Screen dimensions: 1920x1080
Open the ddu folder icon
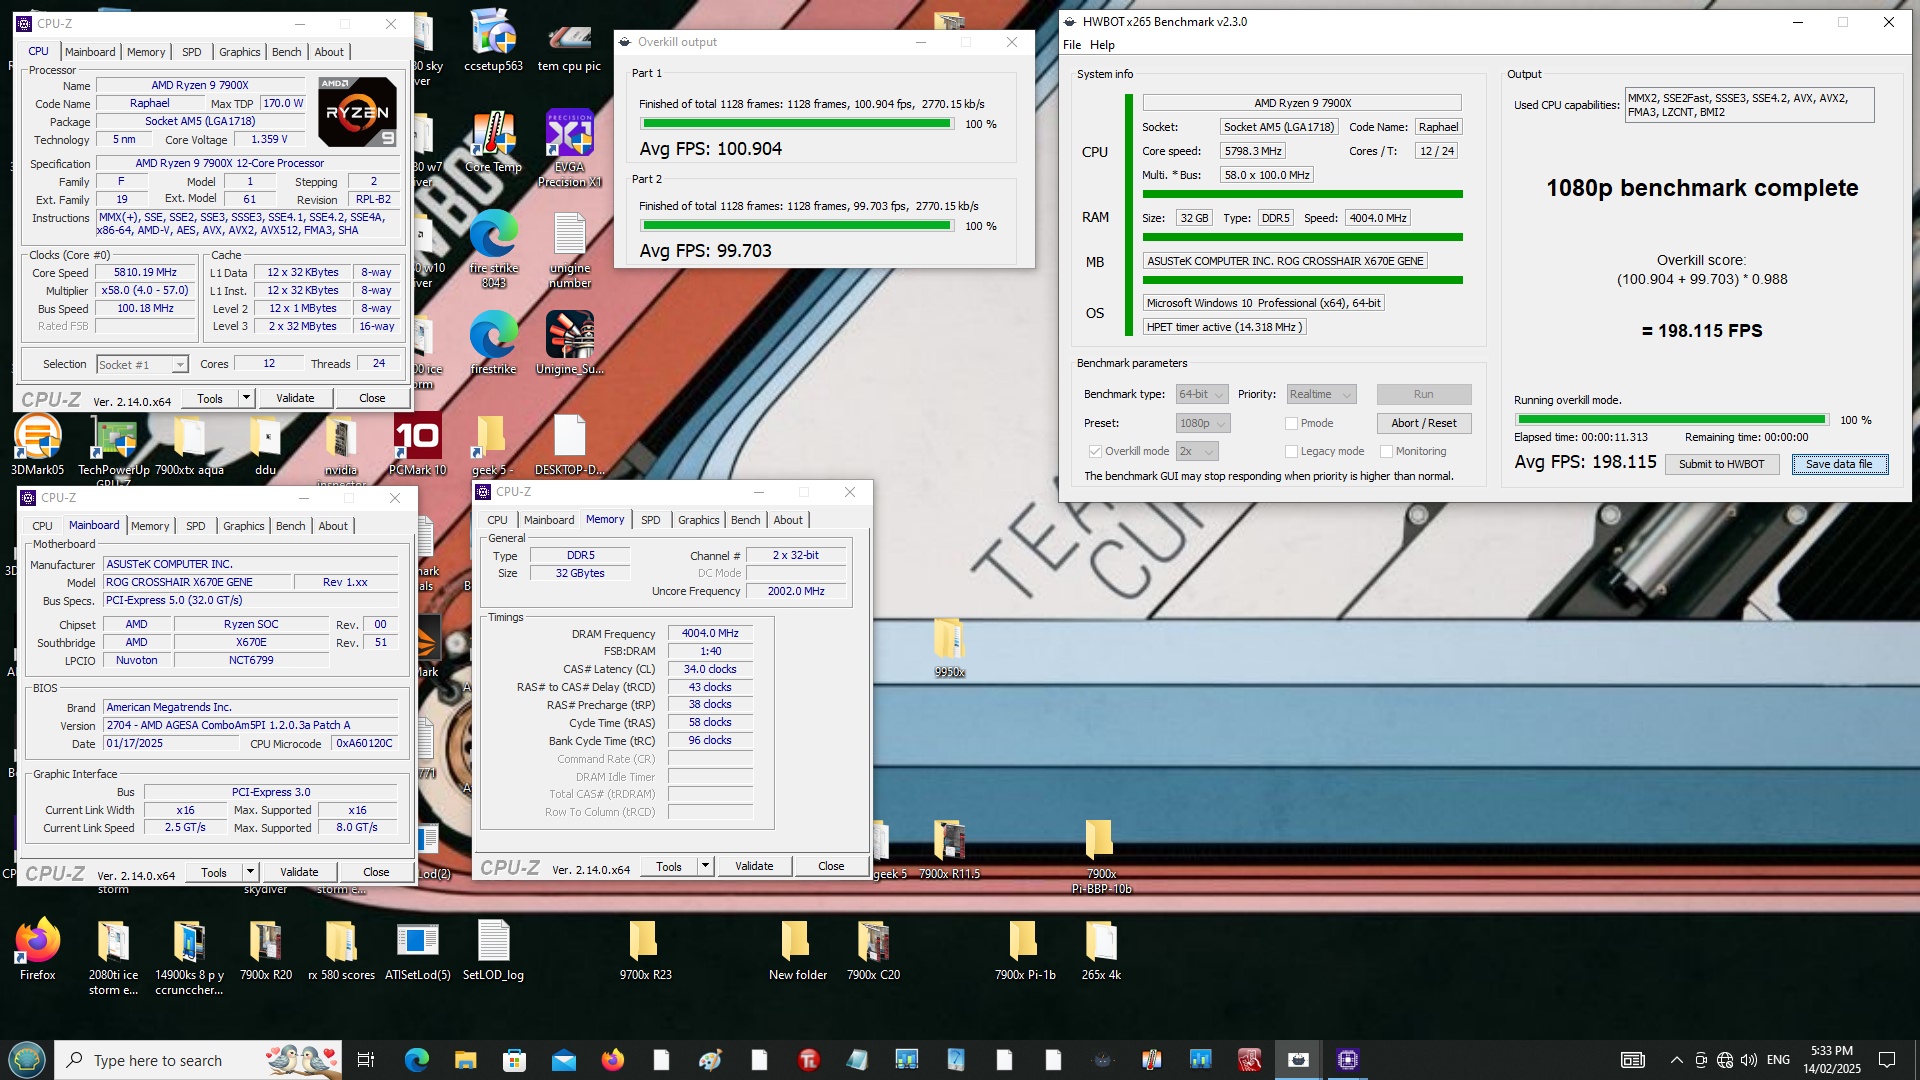click(265, 445)
